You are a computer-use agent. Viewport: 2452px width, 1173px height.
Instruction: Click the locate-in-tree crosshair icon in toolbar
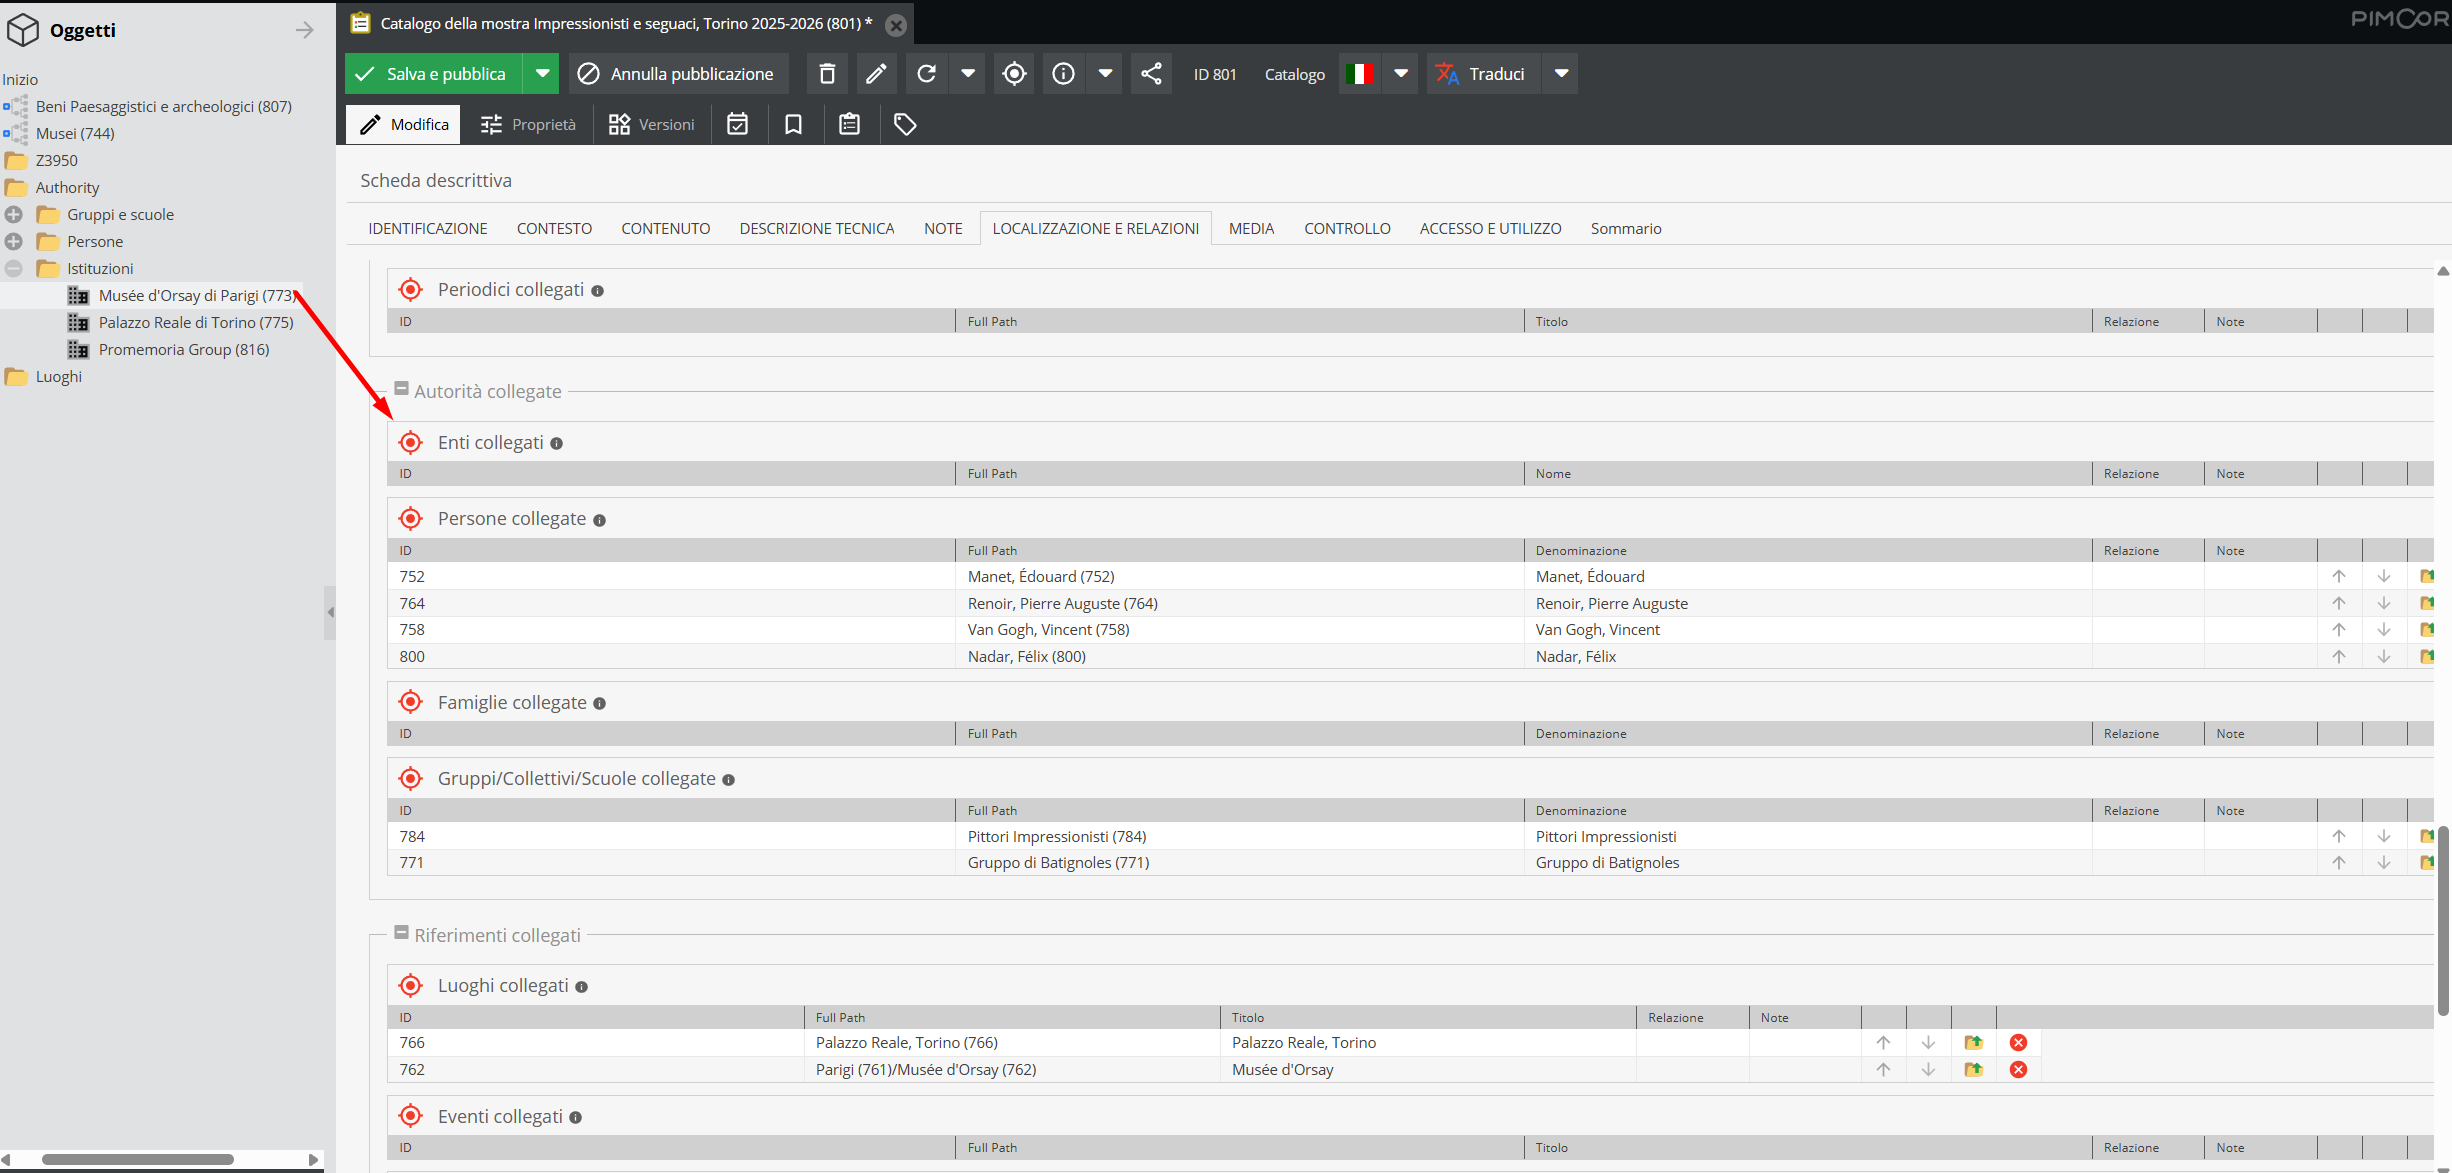tap(1014, 74)
